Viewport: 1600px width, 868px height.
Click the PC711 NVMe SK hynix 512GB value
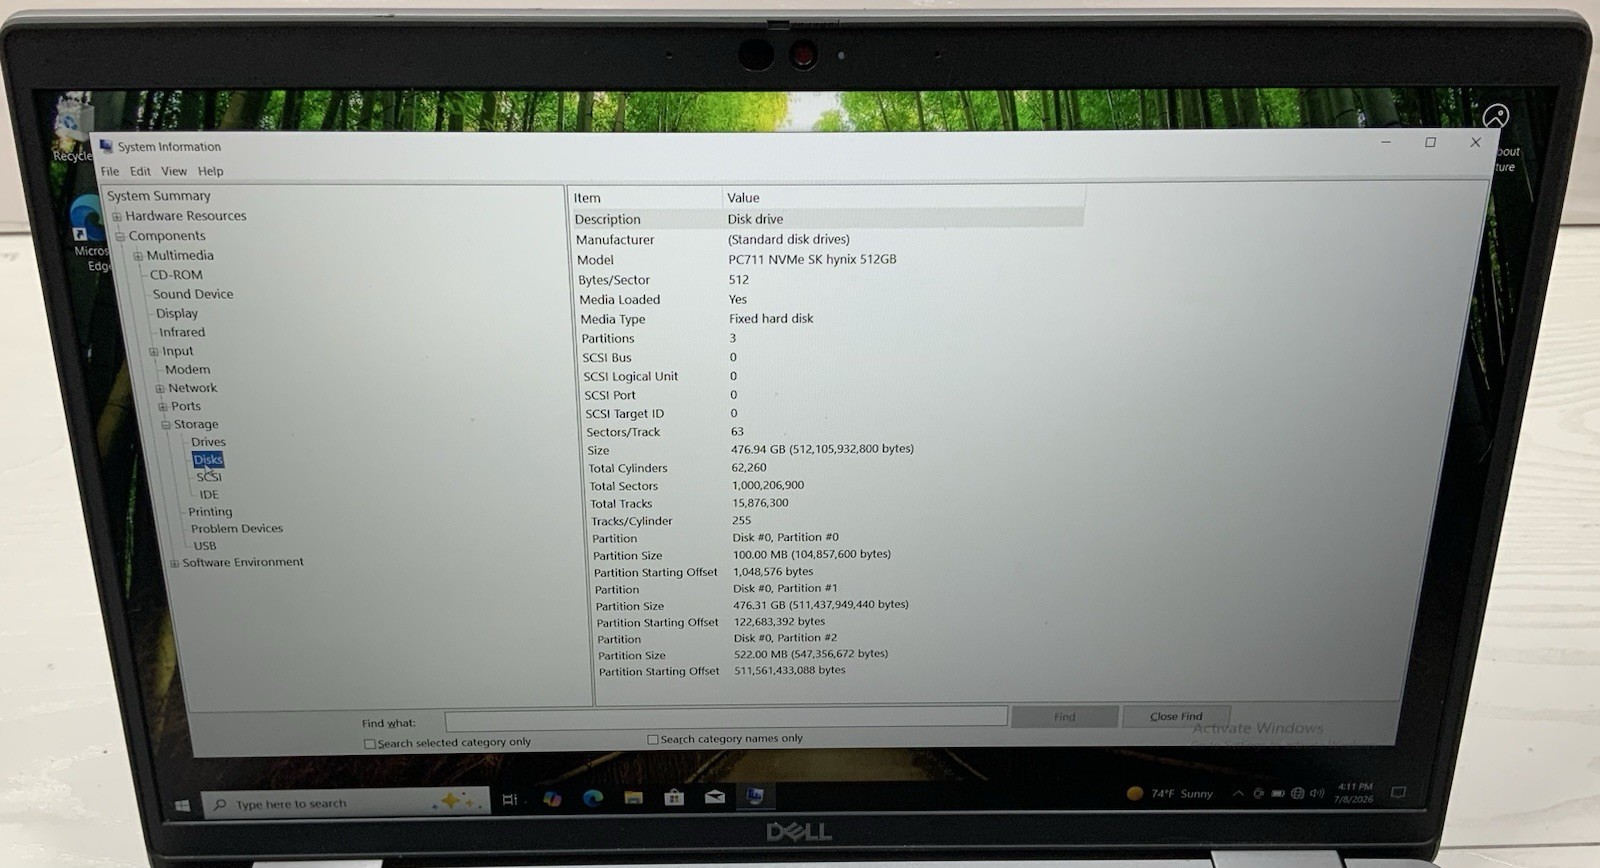click(x=812, y=259)
